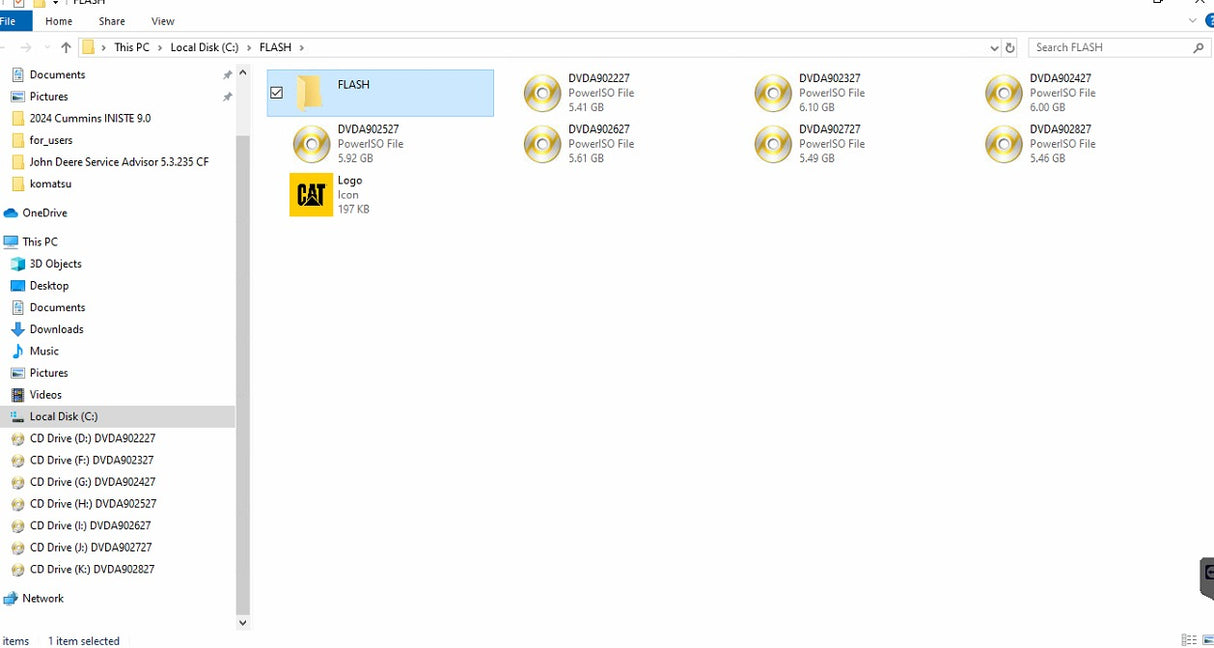Open Downloads in the navigation pane
Image resolution: width=1214 pixels, height=648 pixels.
pyautogui.click(x=56, y=330)
